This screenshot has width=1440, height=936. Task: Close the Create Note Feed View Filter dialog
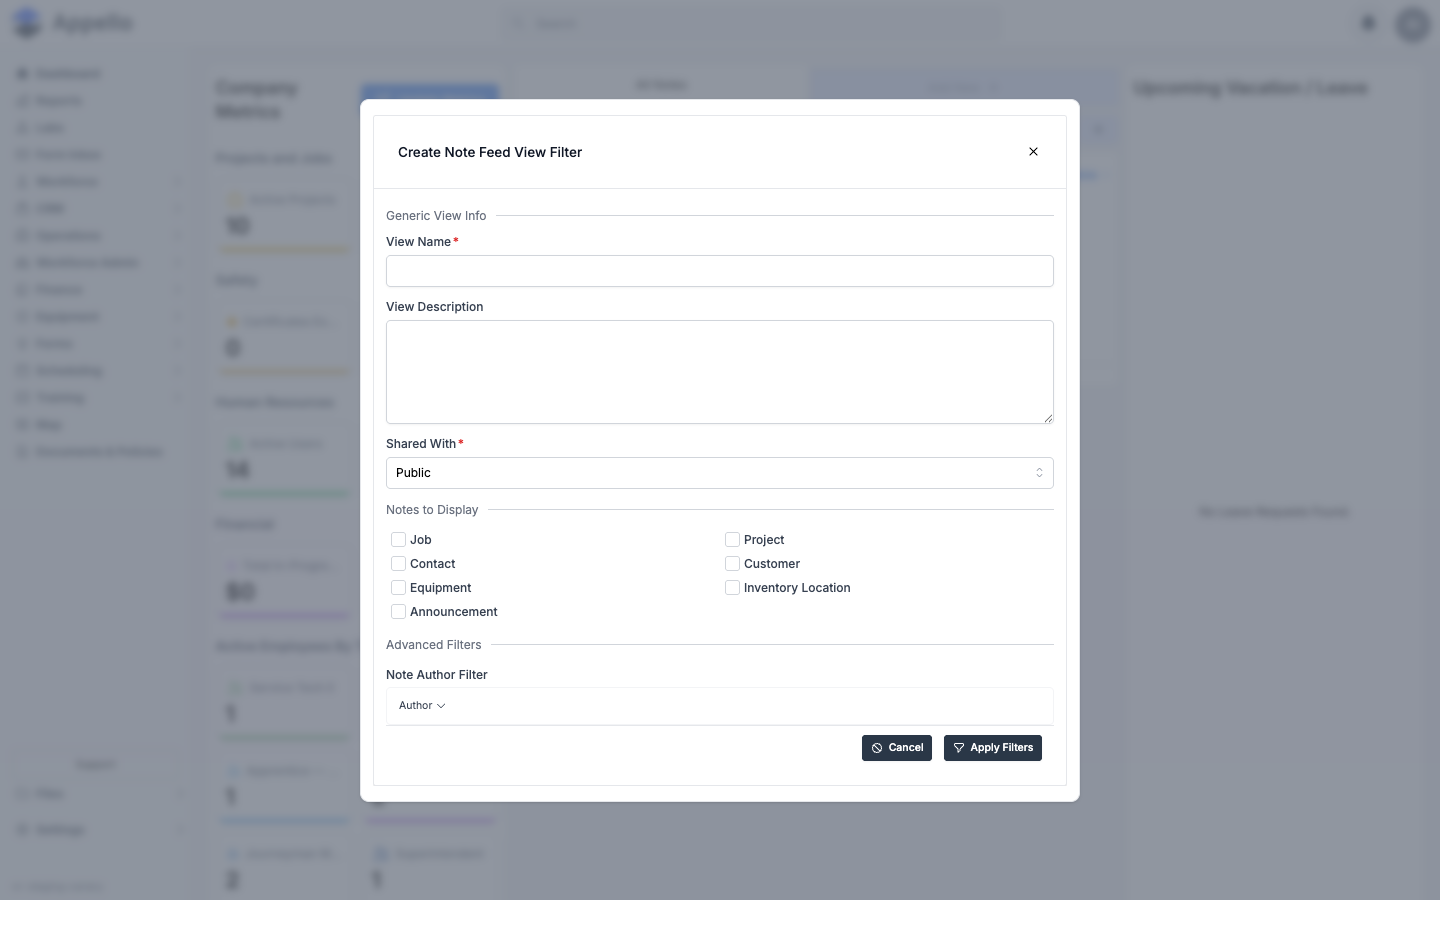tap(1033, 152)
